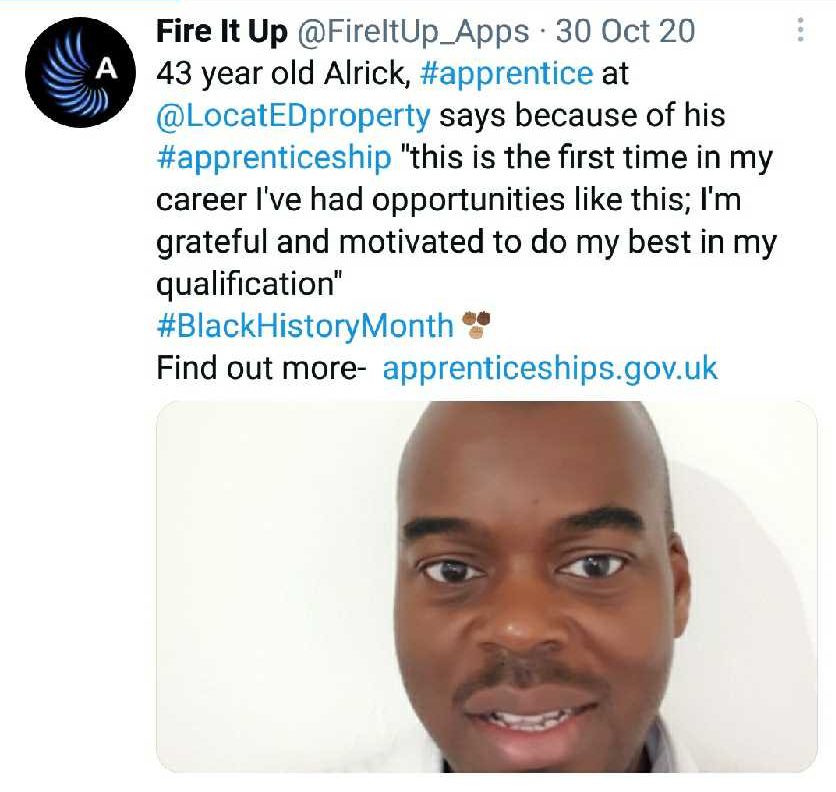This screenshot has width=836, height=792.
Task: Click the quote line starting 'career I've had'
Action: pyautogui.click(x=448, y=200)
